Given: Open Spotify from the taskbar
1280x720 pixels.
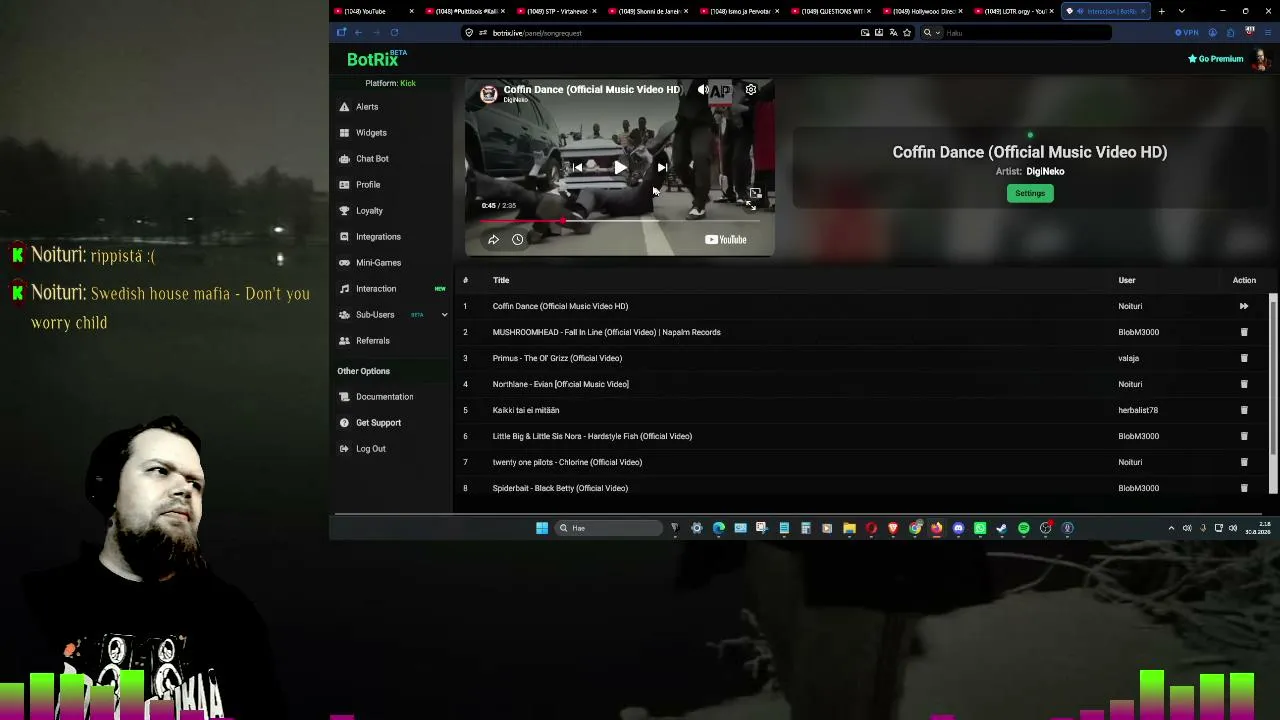Looking at the screenshot, I should point(1024,528).
